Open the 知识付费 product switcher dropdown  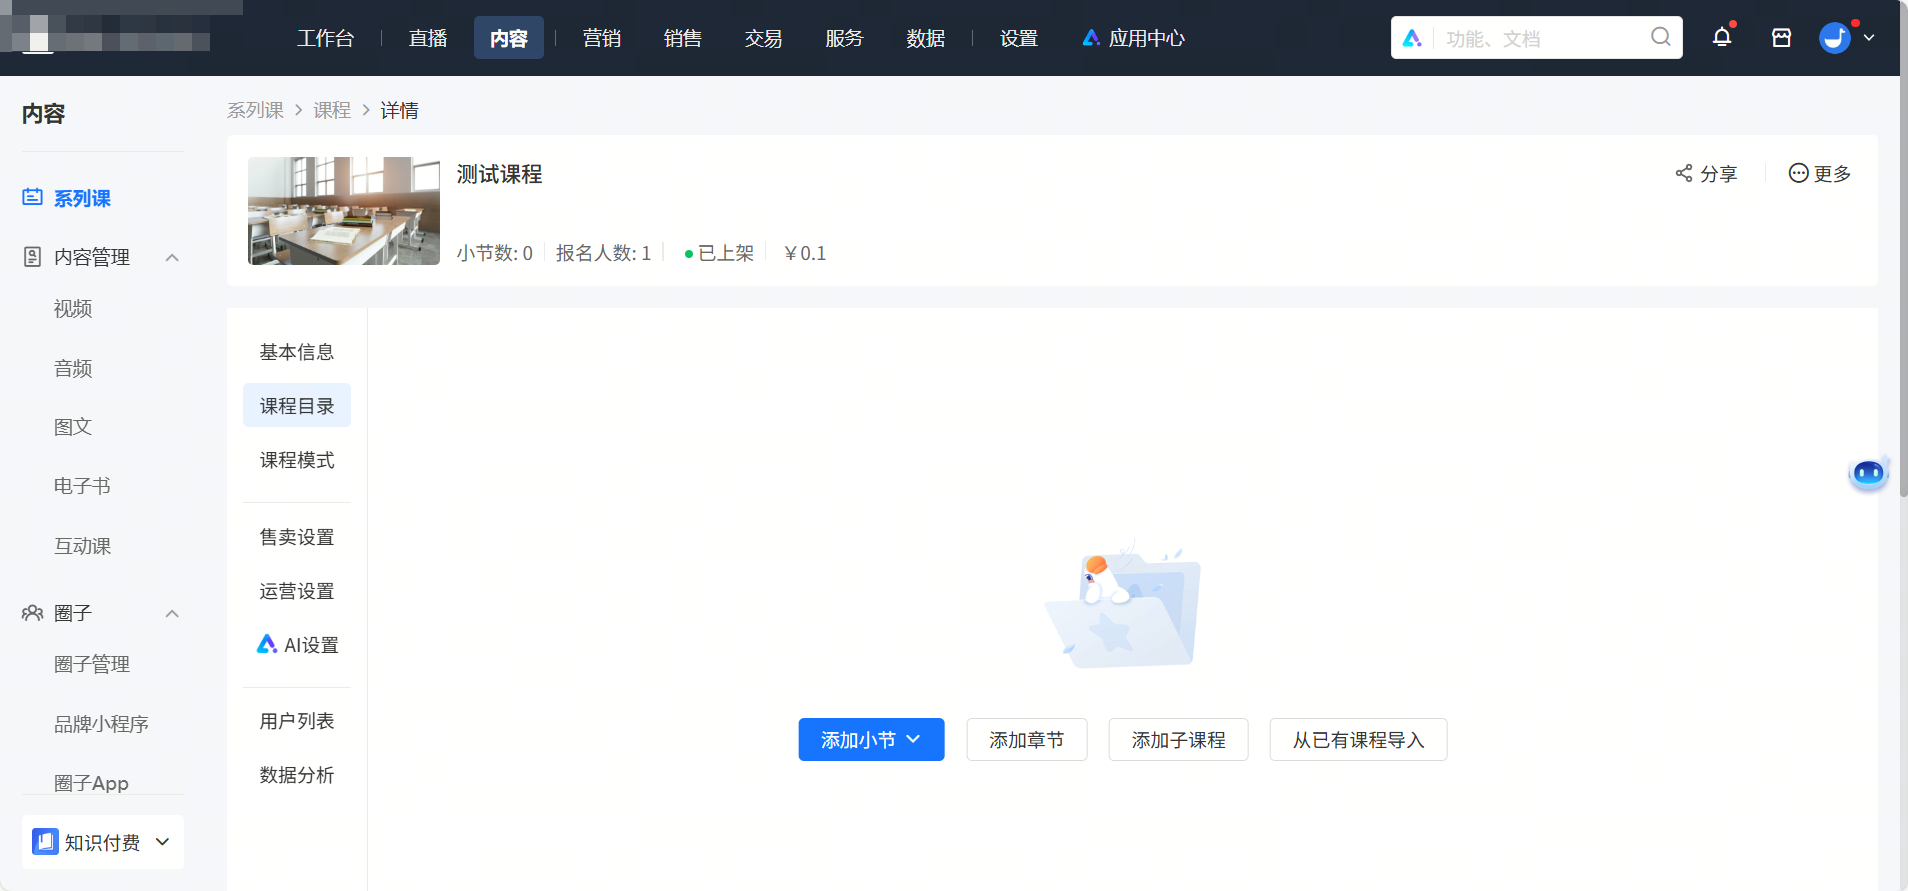[103, 842]
